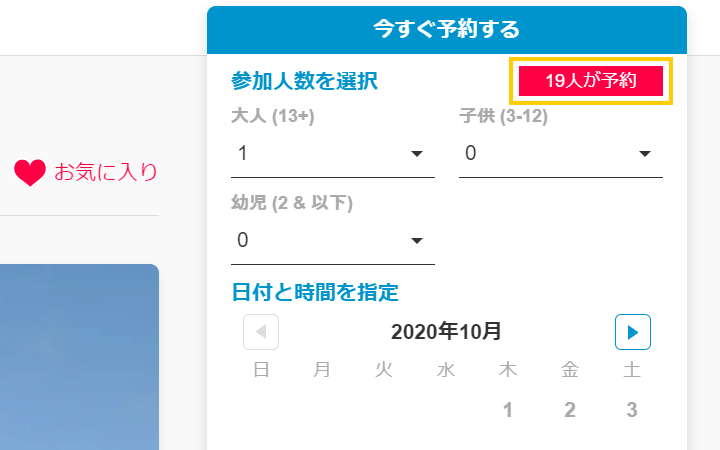Go to next month arrow
This screenshot has width=720, height=450.
633,332
